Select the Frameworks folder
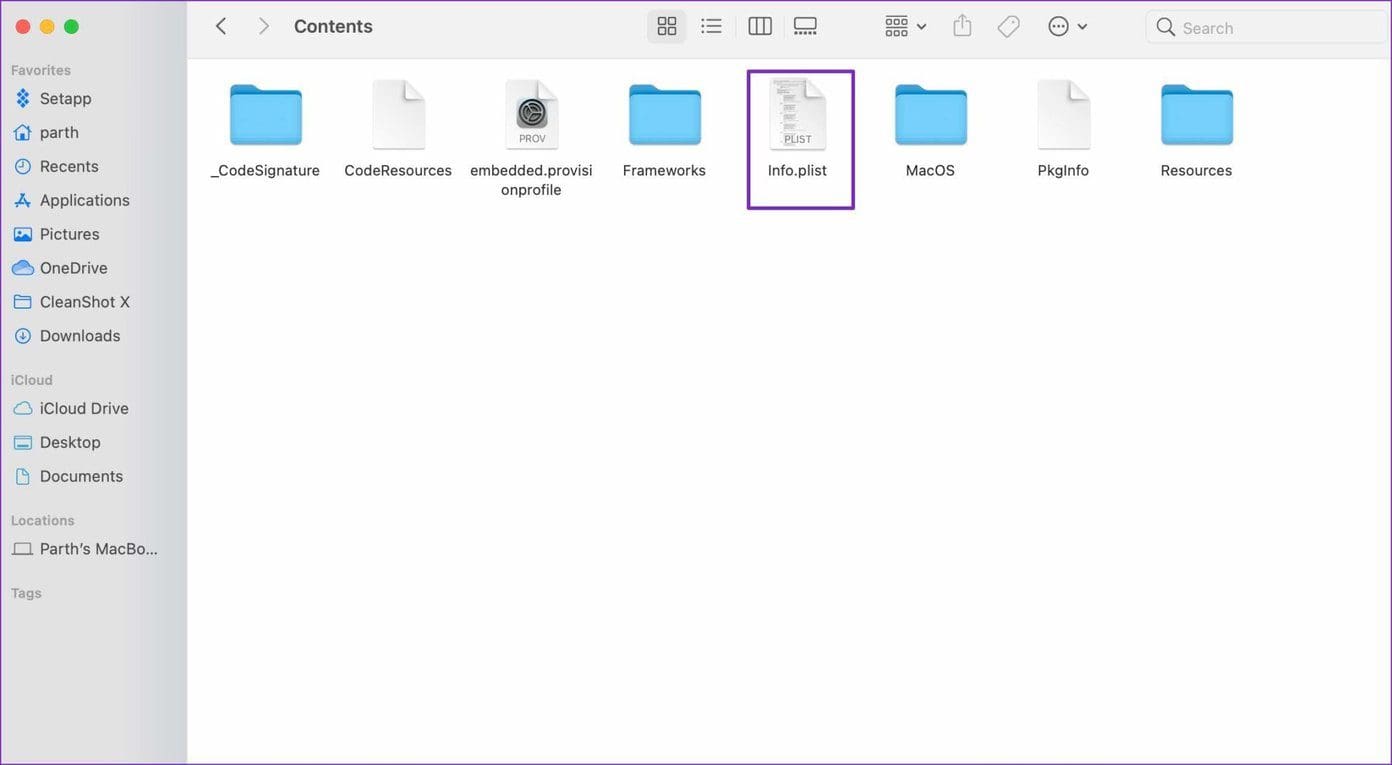1392x765 pixels. click(x=664, y=131)
